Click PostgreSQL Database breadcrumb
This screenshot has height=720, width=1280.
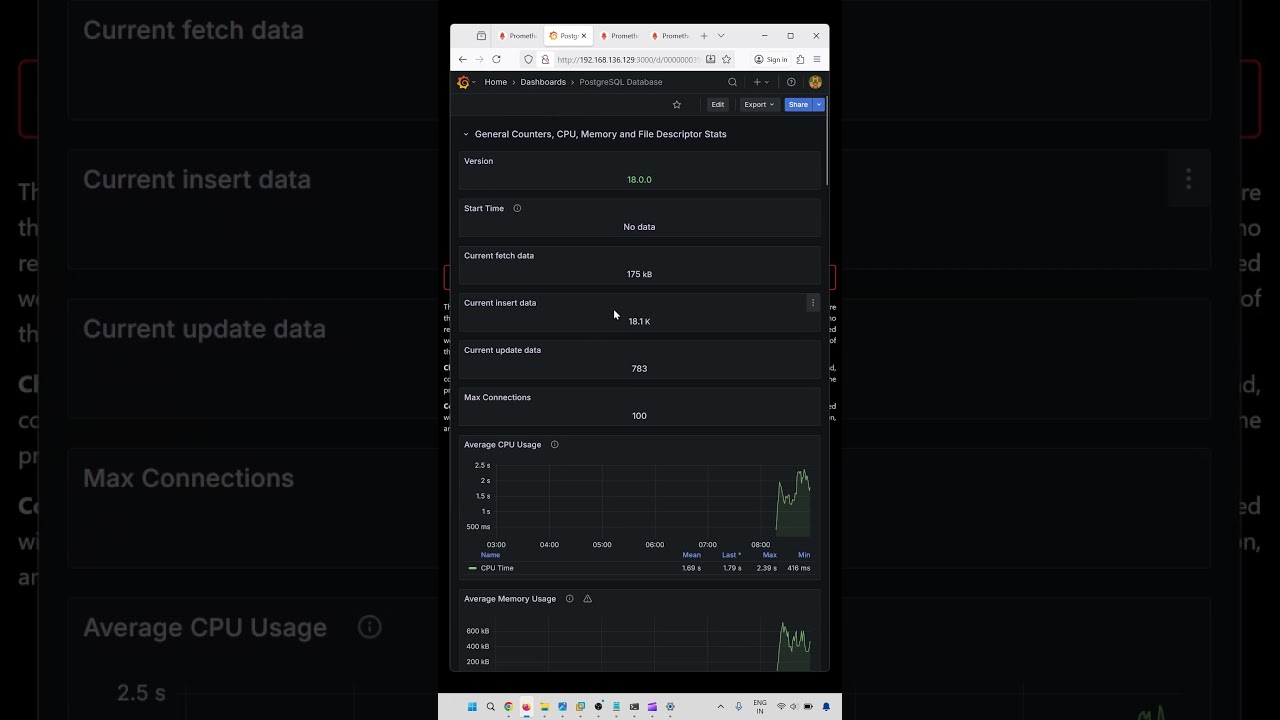tap(621, 82)
